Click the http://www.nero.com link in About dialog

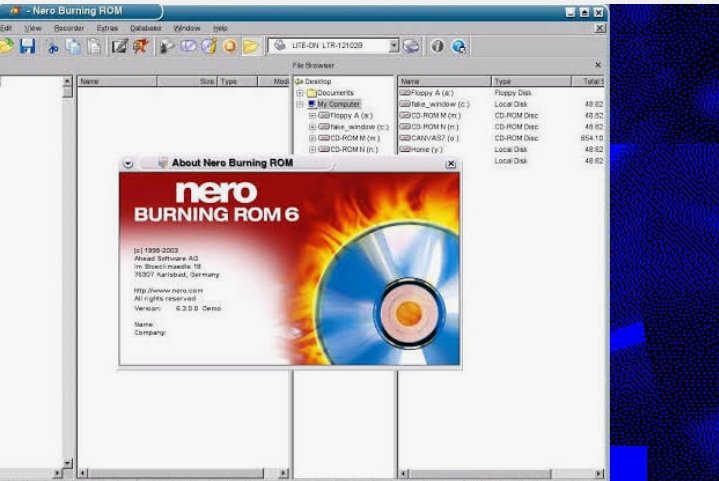[x=168, y=291]
